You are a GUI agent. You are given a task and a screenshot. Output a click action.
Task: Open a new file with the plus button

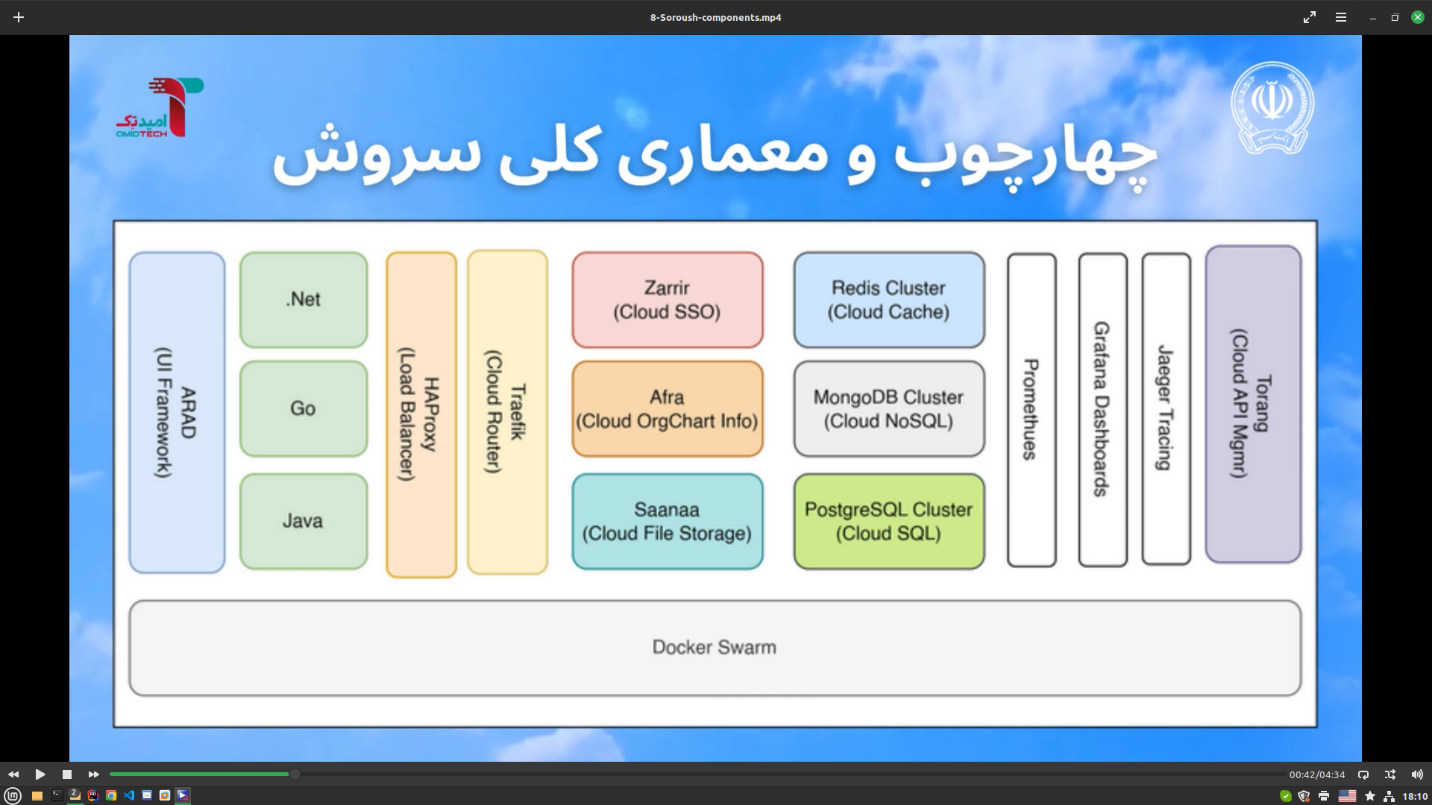[x=18, y=17]
